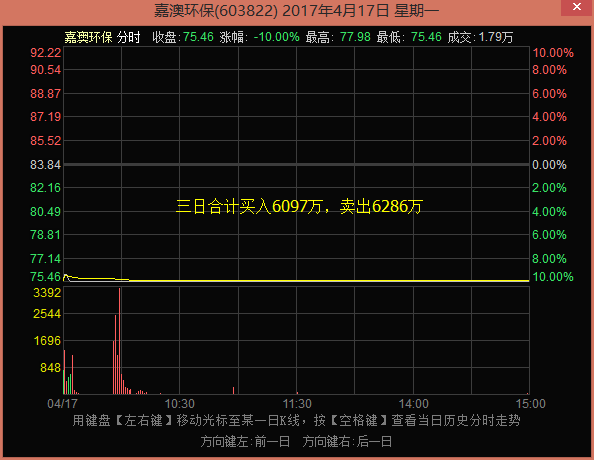Close the 嘉澳环保 intraday chart window
The width and height of the screenshot is (594, 460).
click(577, 7)
